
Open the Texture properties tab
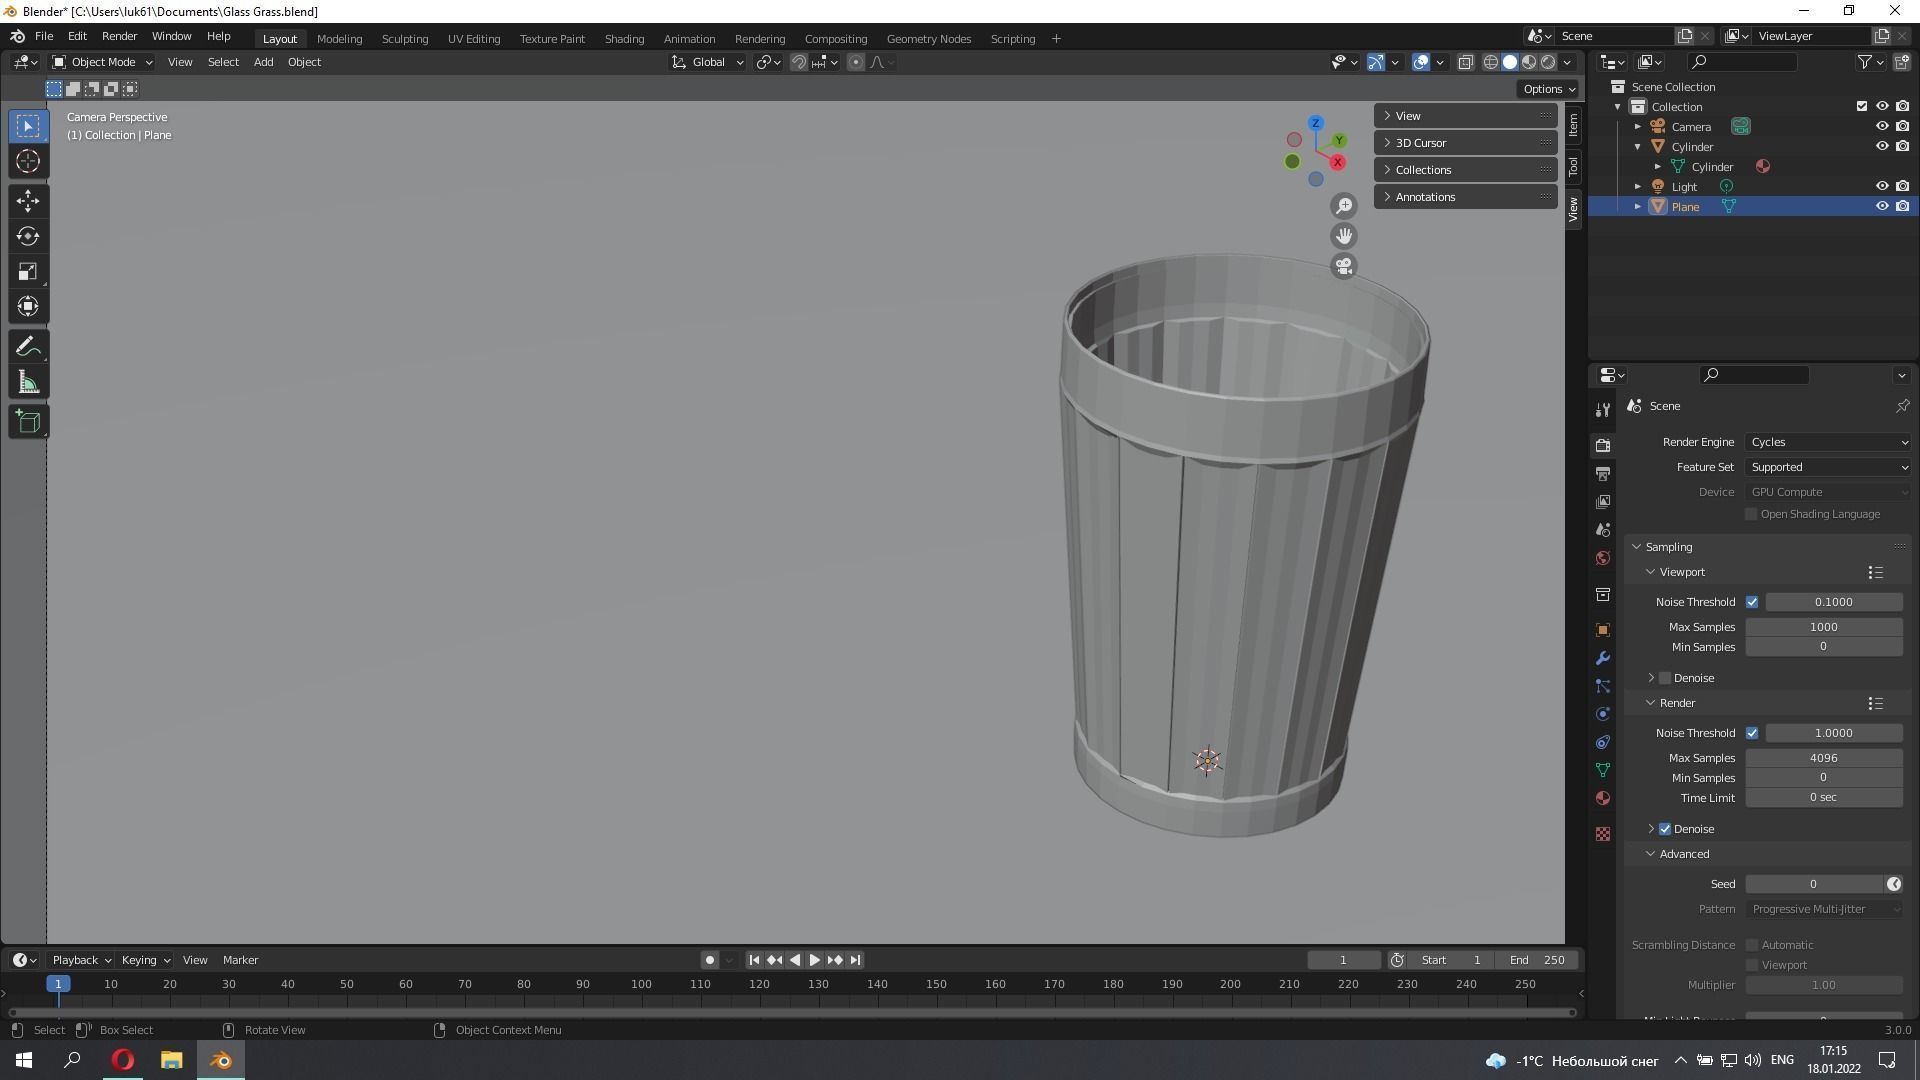coord(1603,834)
